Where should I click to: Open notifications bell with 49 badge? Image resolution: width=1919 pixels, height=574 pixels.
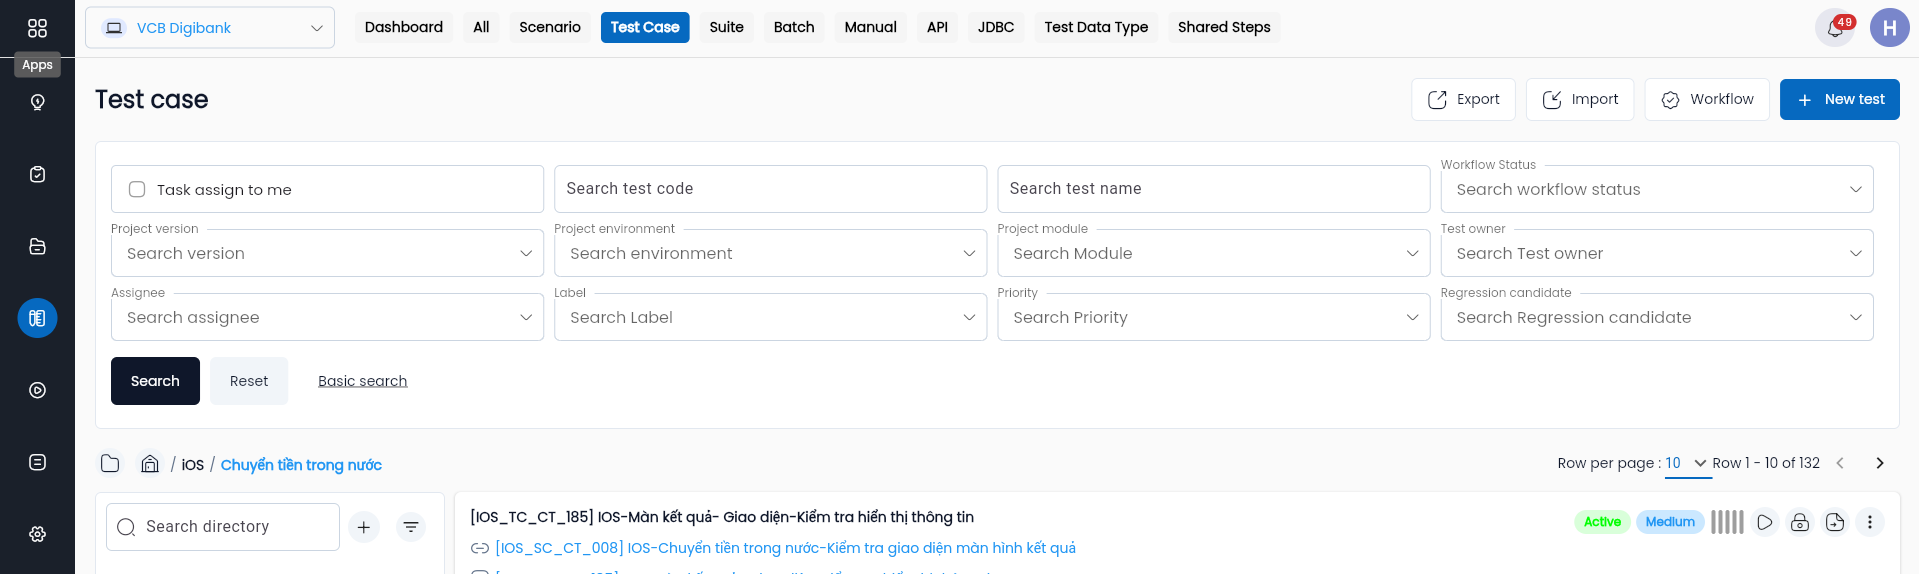pyautogui.click(x=1835, y=28)
